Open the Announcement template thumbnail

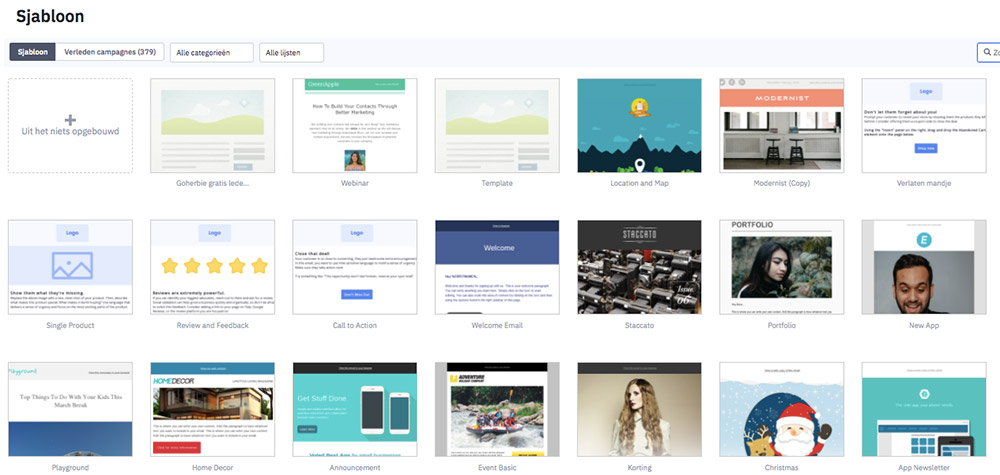pos(355,409)
